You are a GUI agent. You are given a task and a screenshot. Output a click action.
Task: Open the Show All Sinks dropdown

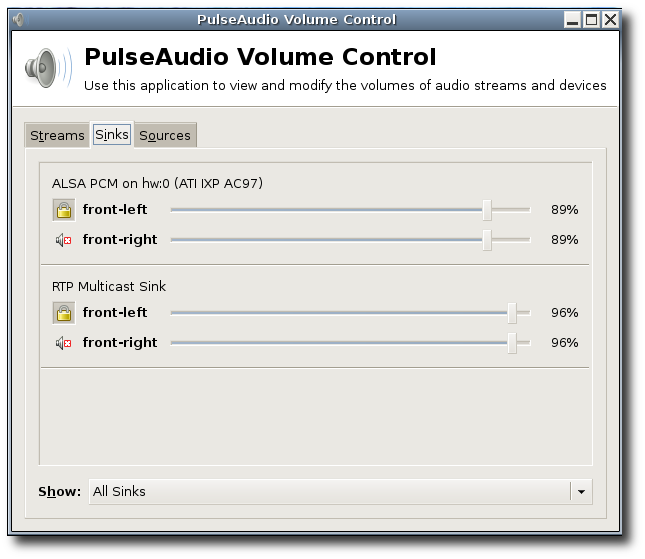click(330, 491)
